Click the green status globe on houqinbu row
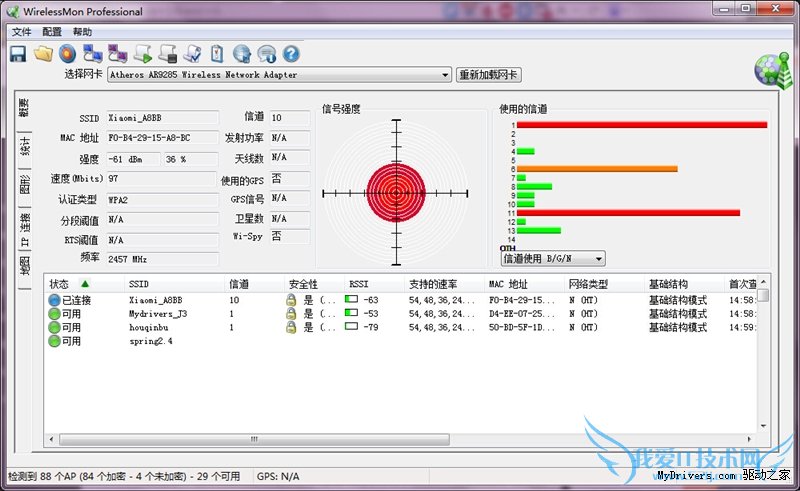Screen dimensions: 800x491 click(x=54, y=327)
